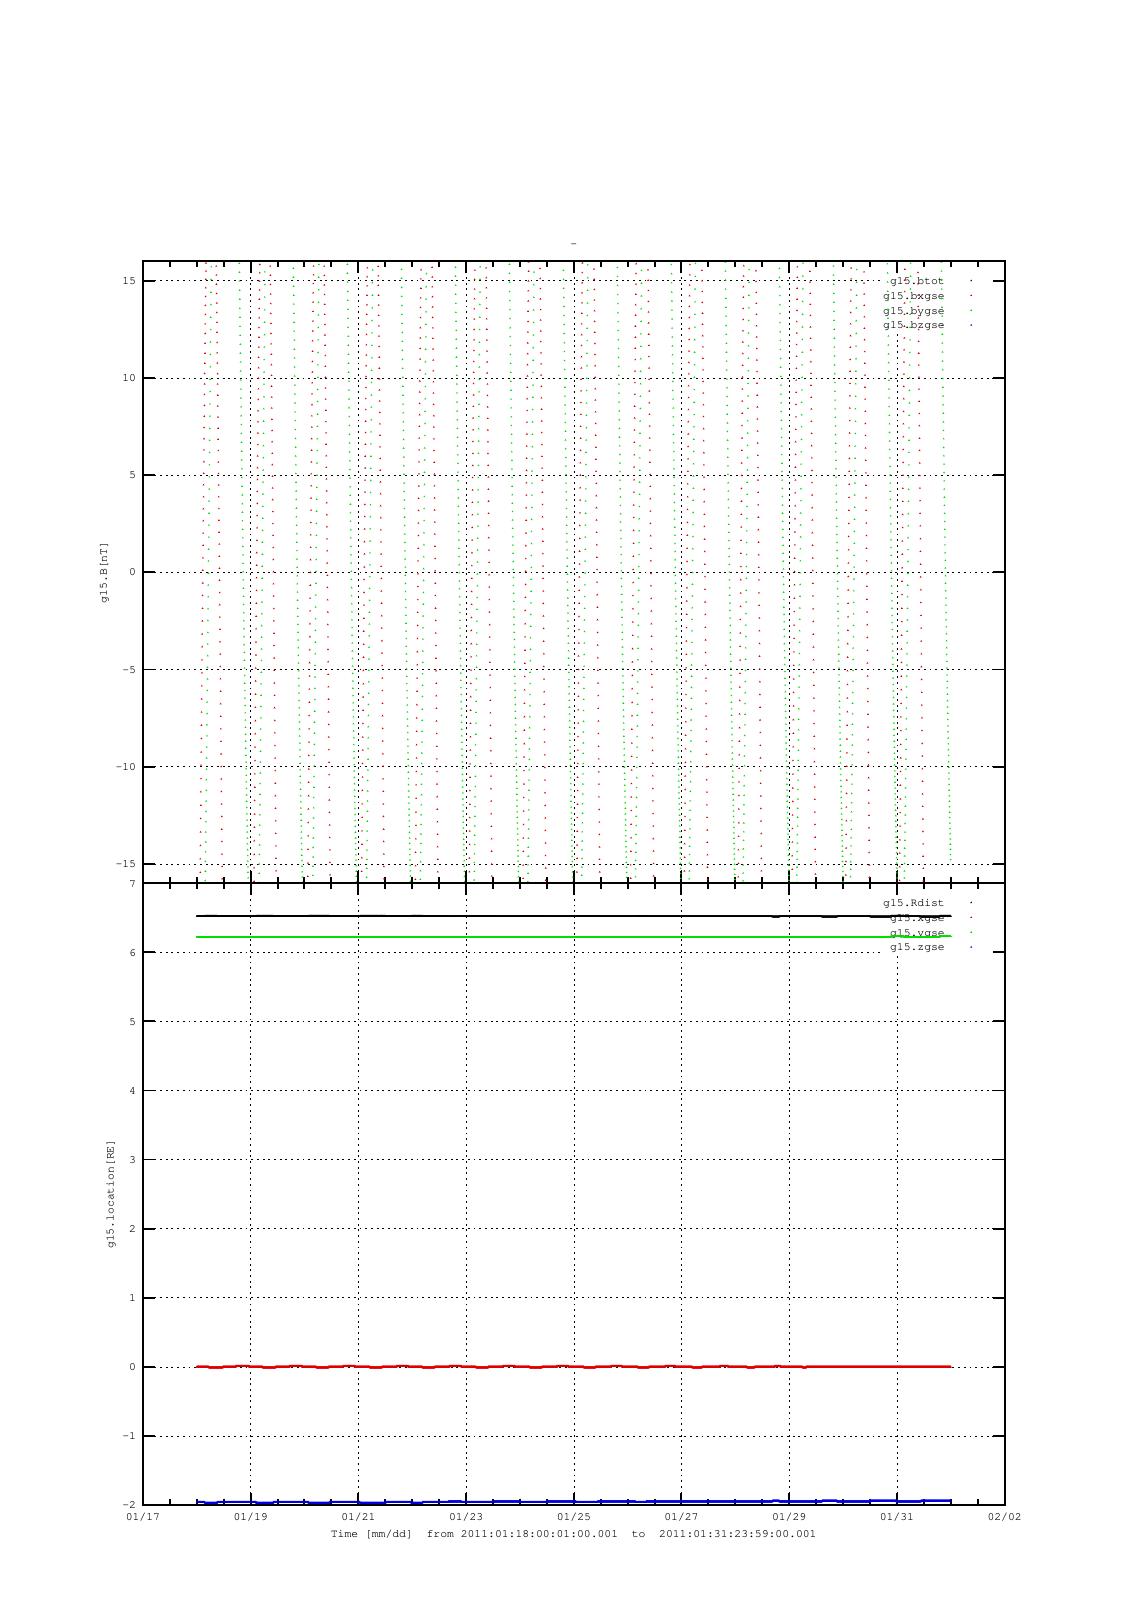
Task: Click the 1 tick on the location axis
Action: click(132, 1298)
